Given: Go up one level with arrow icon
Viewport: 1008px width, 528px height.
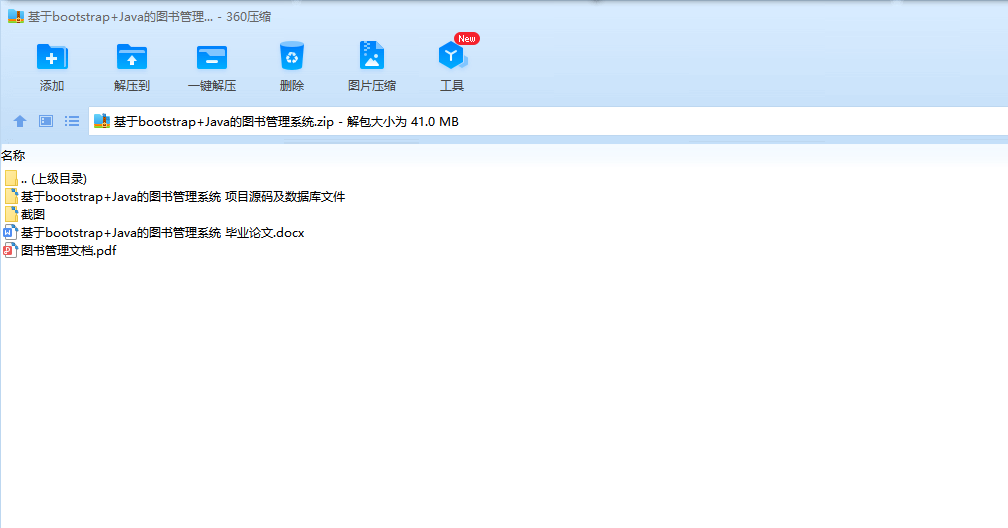Looking at the screenshot, I should (20, 121).
